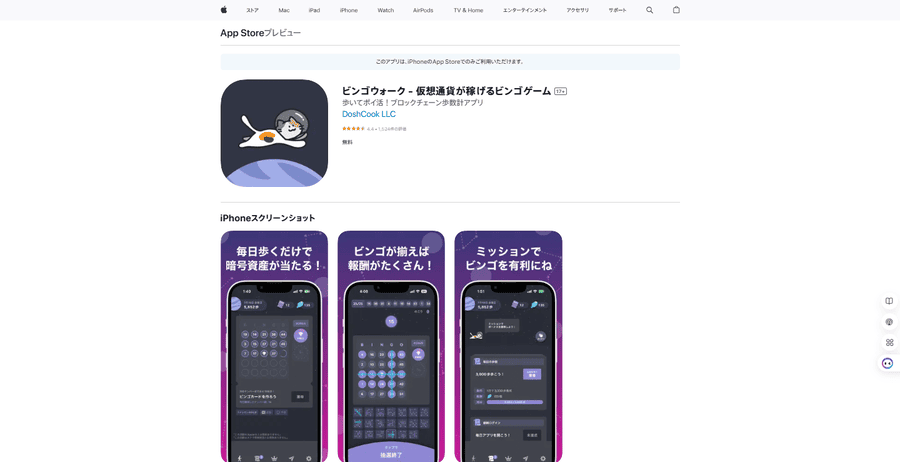Open the search magnifier in navigation

[x=650, y=10]
